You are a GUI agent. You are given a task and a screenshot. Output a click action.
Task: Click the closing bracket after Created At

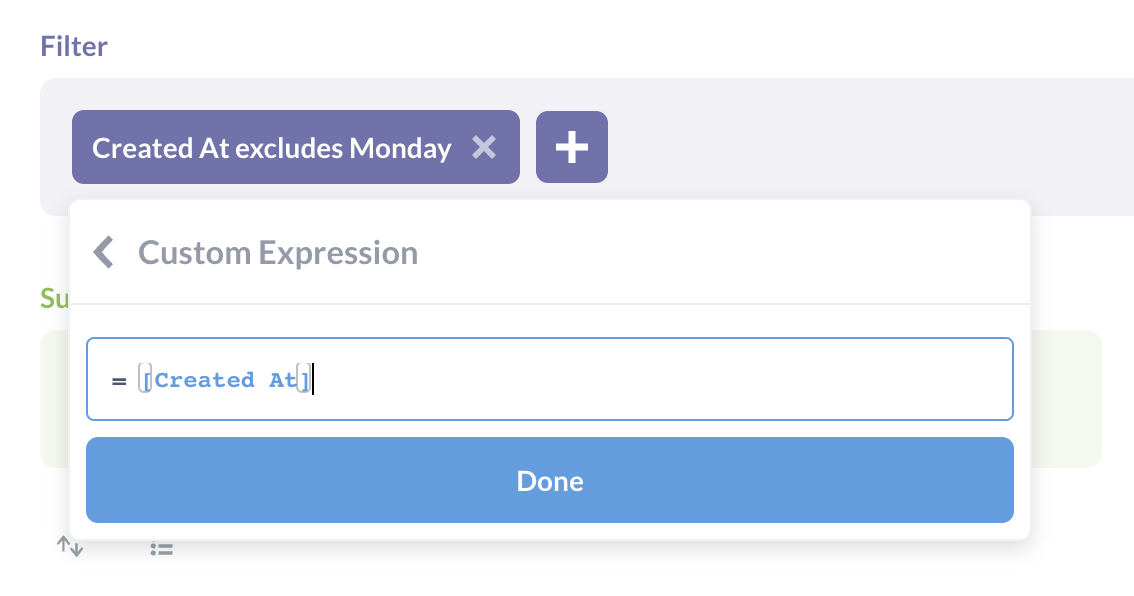(303, 380)
